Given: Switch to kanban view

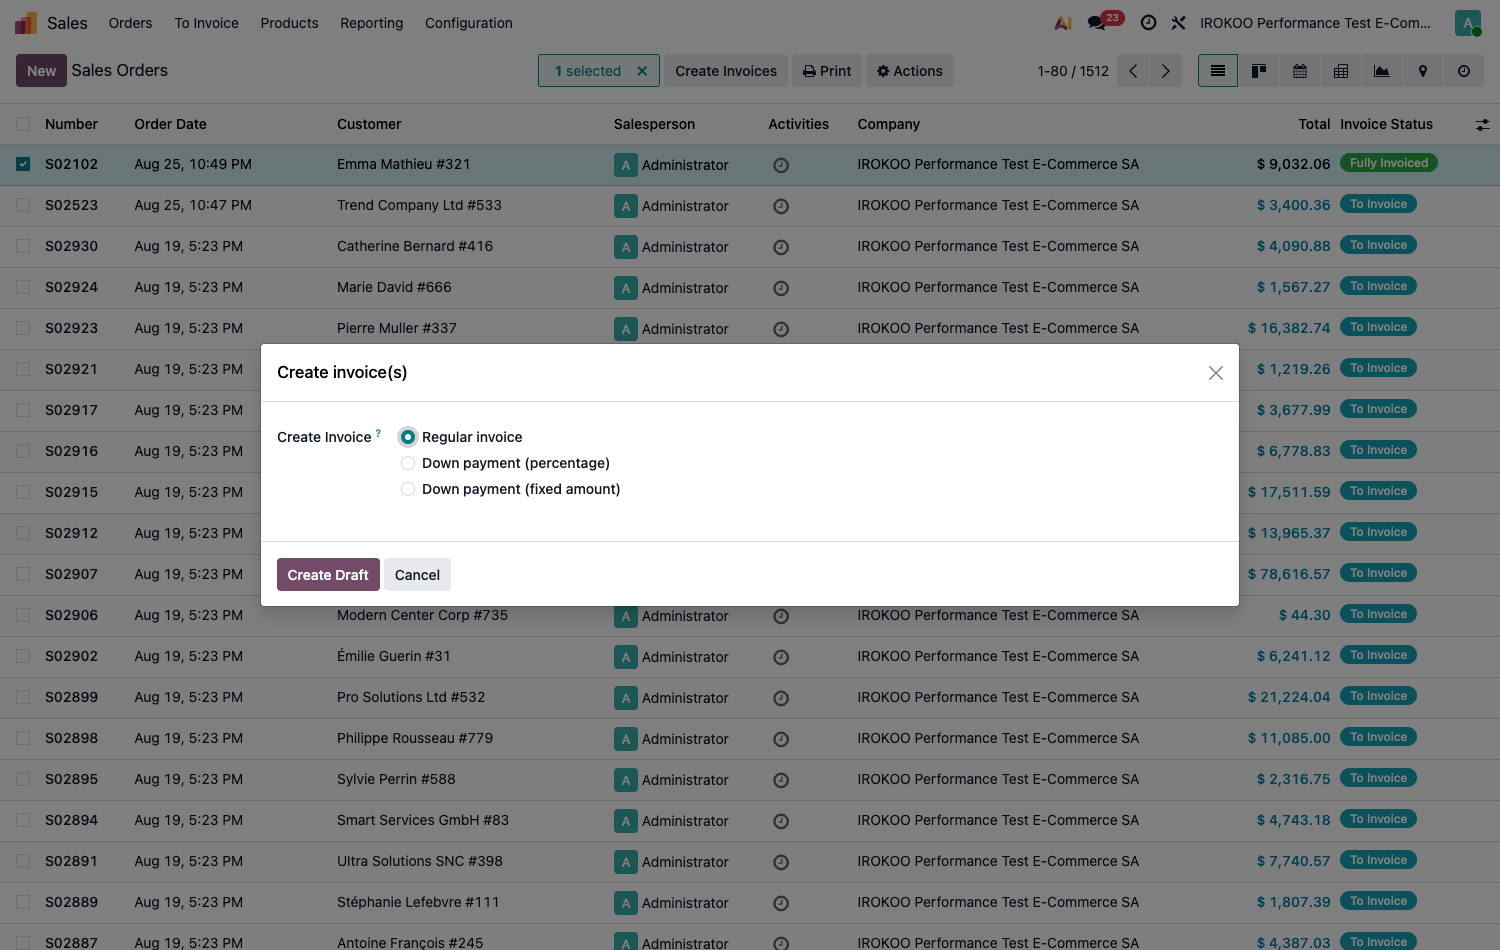Looking at the screenshot, I should (1259, 71).
